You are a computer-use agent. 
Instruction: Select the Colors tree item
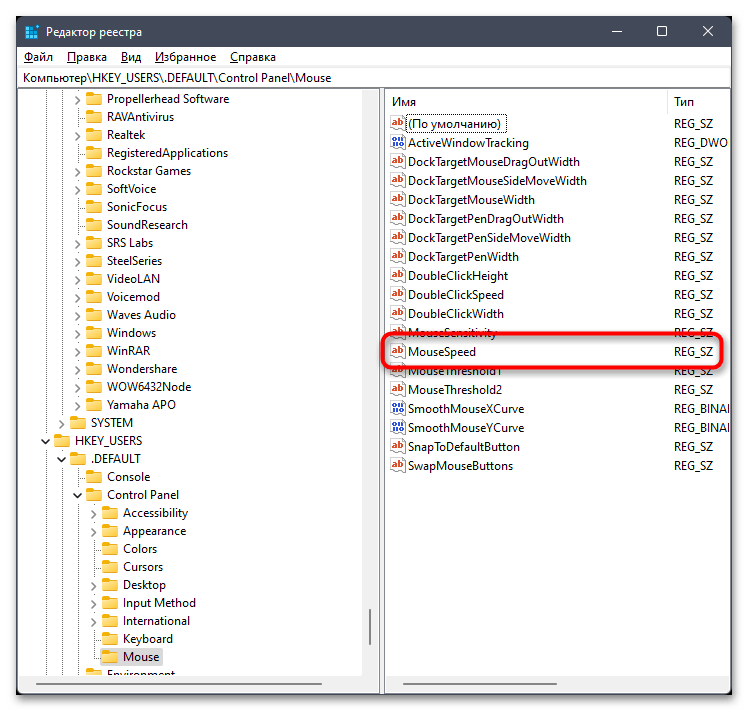(140, 549)
